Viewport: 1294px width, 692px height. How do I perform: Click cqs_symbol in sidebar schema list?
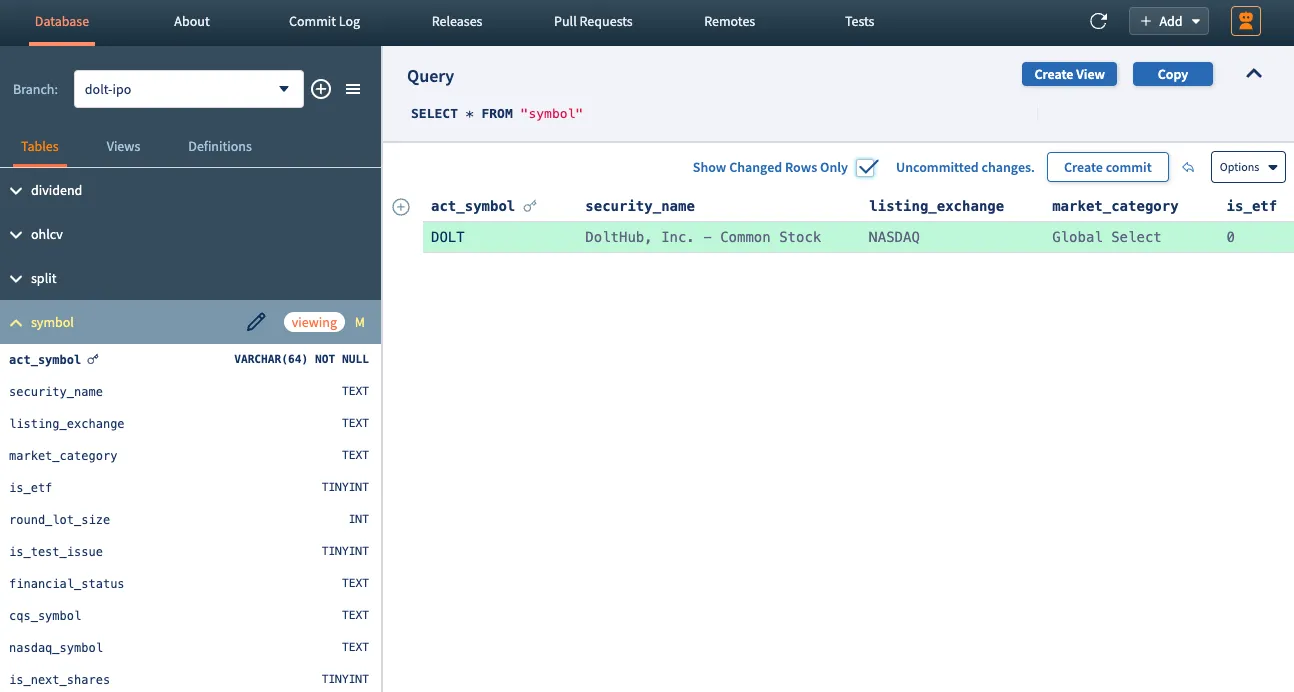(45, 615)
